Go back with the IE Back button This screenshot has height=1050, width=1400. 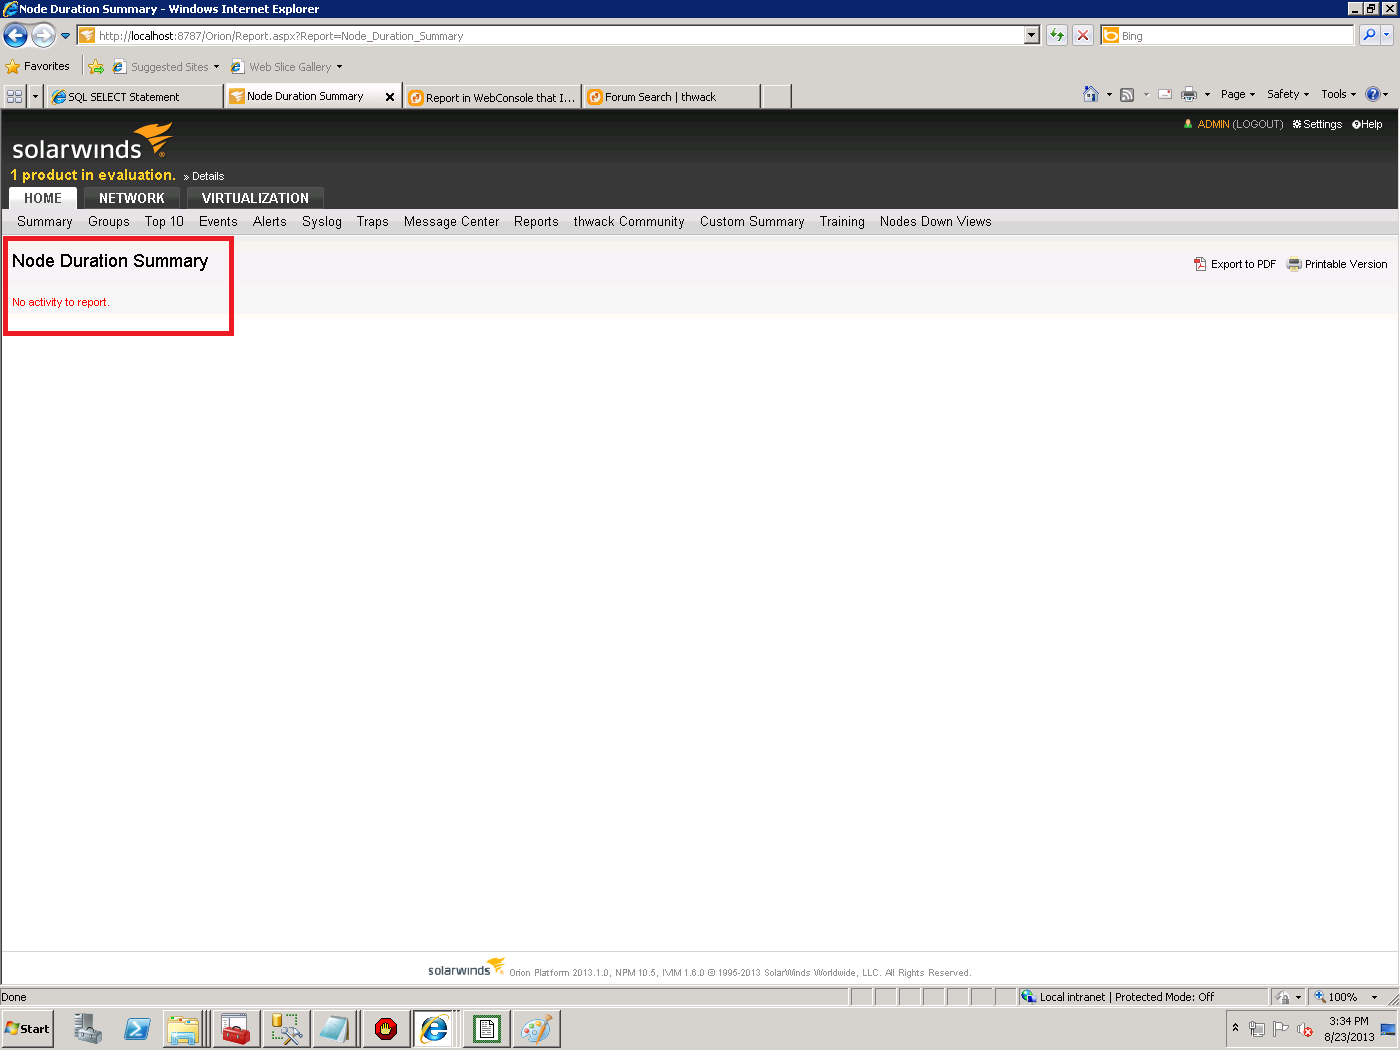click(15, 36)
